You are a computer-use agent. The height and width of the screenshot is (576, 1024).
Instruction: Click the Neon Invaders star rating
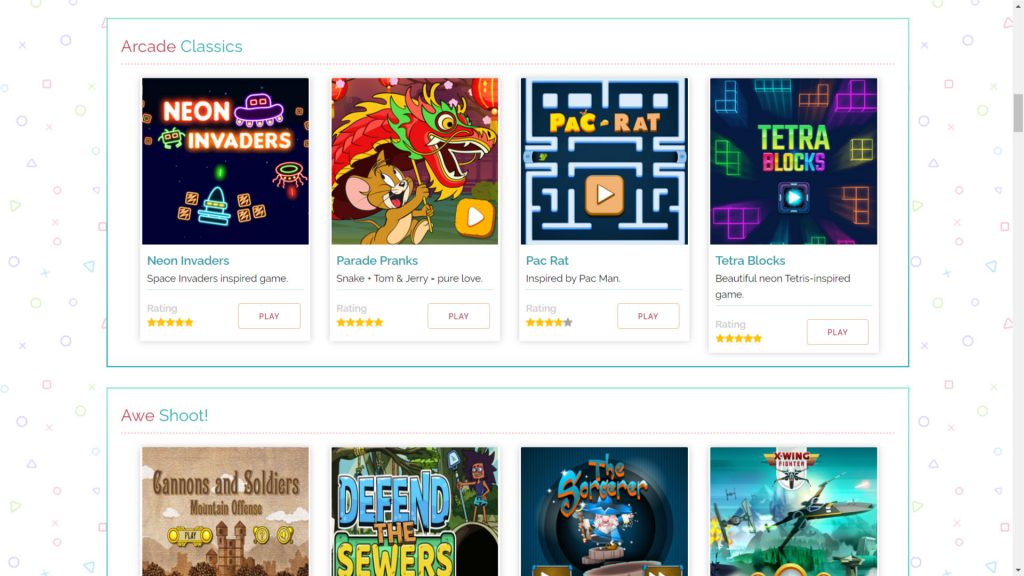tap(170, 322)
